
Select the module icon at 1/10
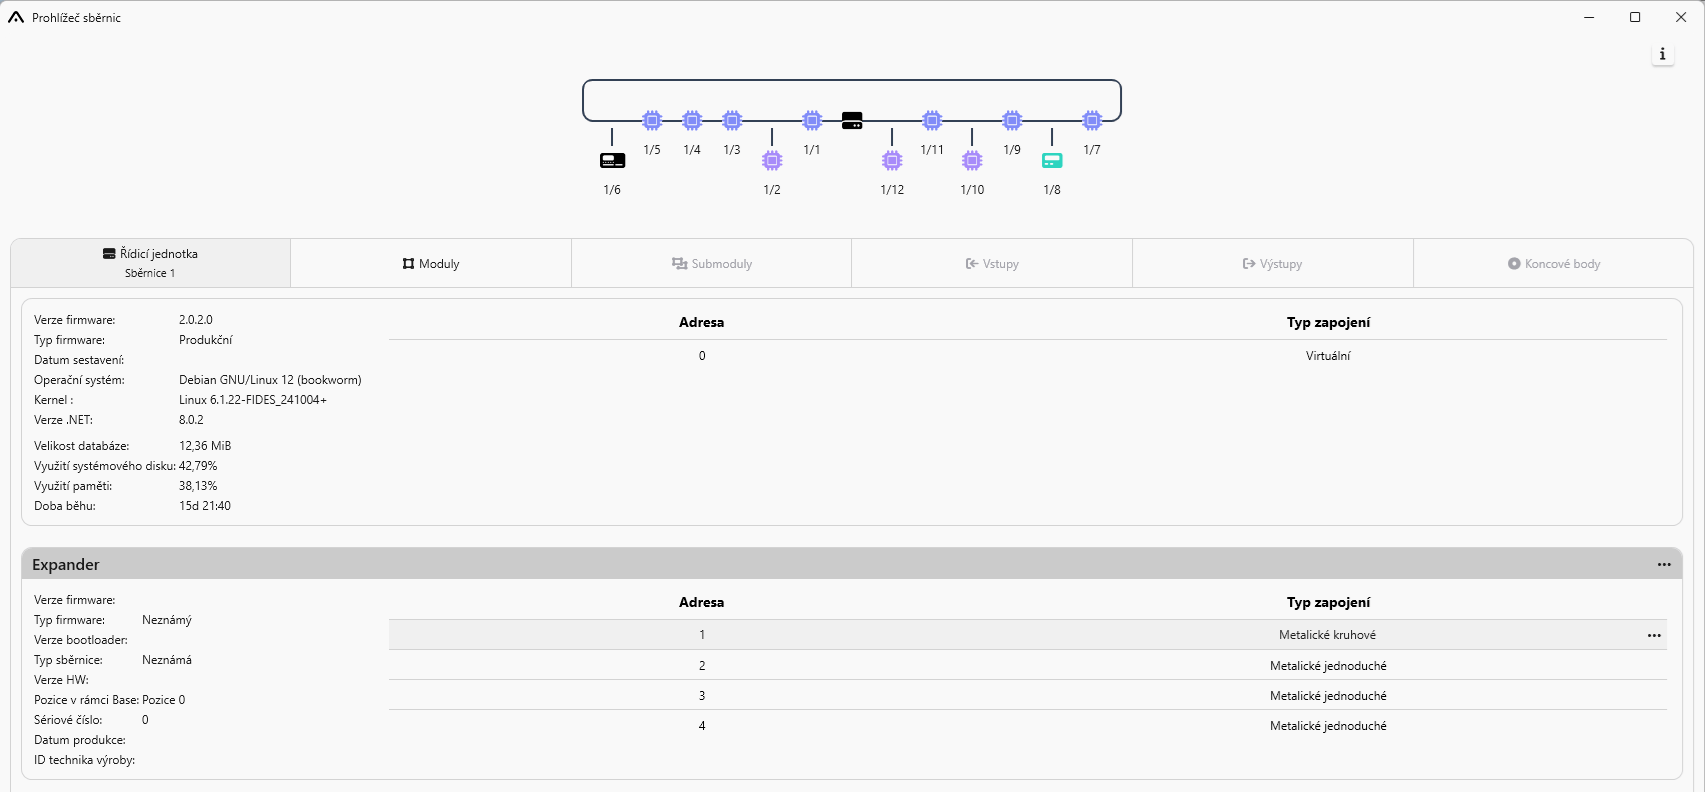(x=972, y=161)
